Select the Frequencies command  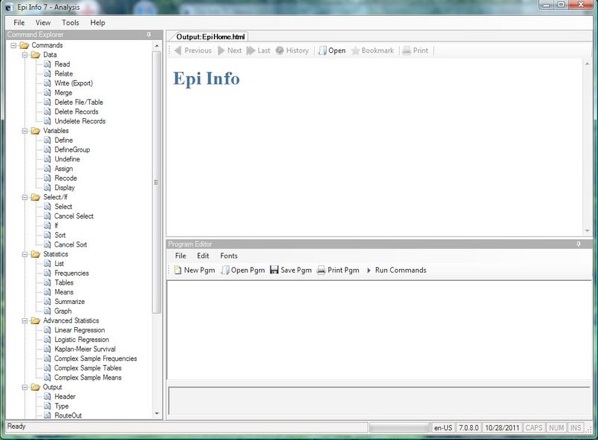tap(72, 273)
